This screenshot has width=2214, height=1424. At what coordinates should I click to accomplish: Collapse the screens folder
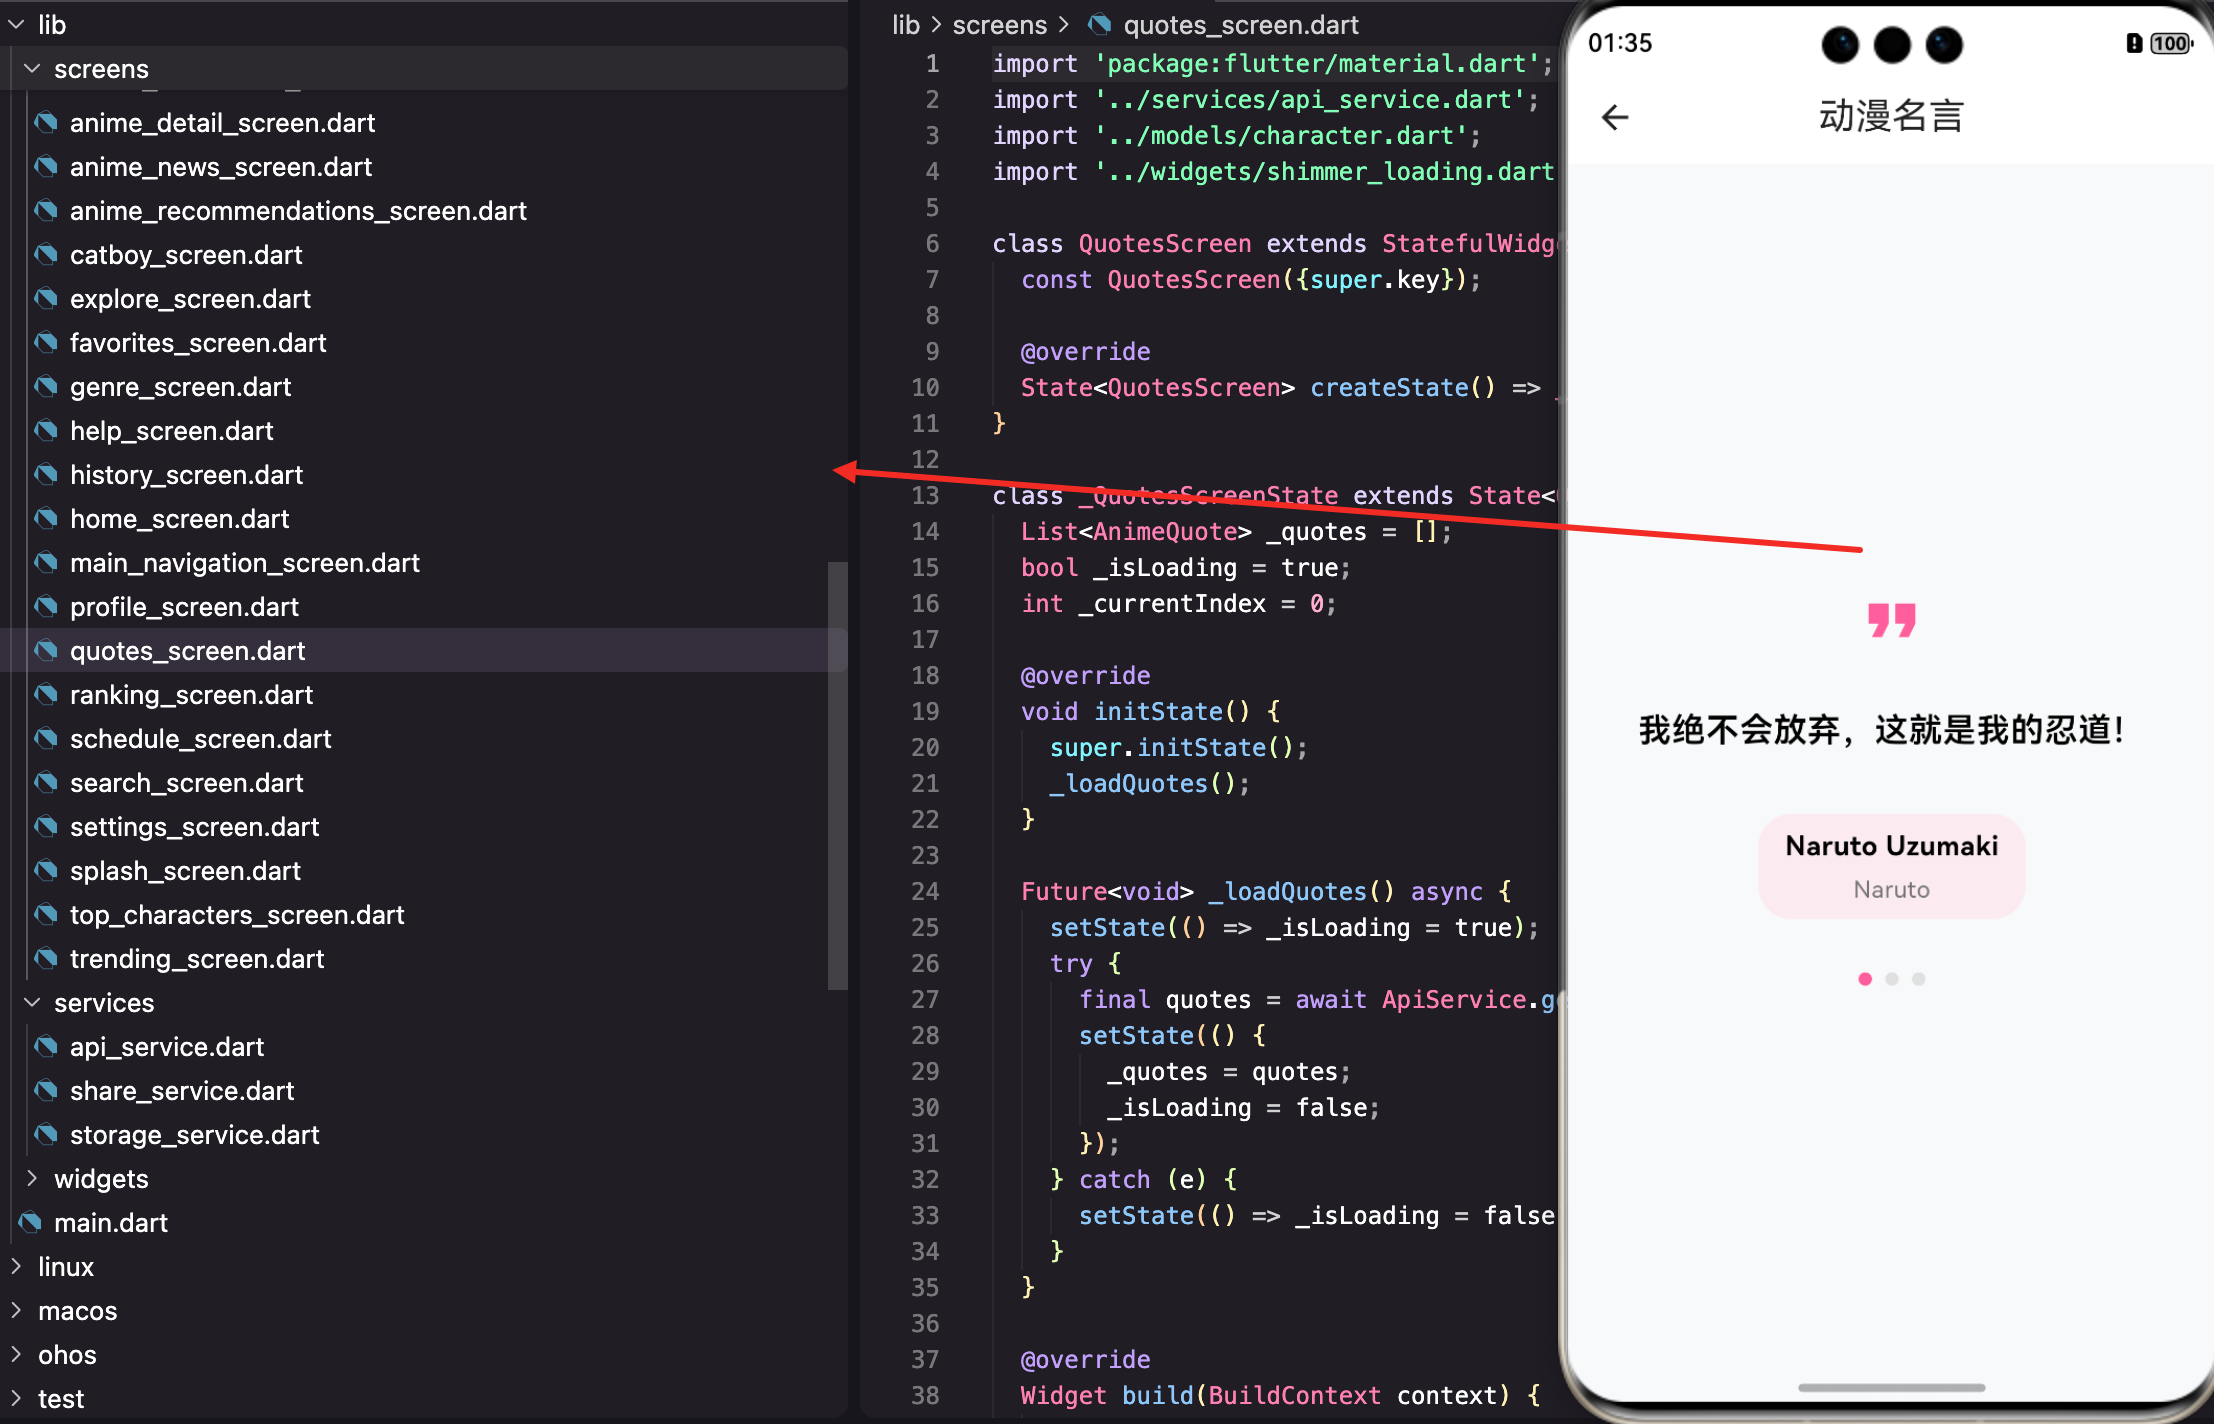point(32,69)
